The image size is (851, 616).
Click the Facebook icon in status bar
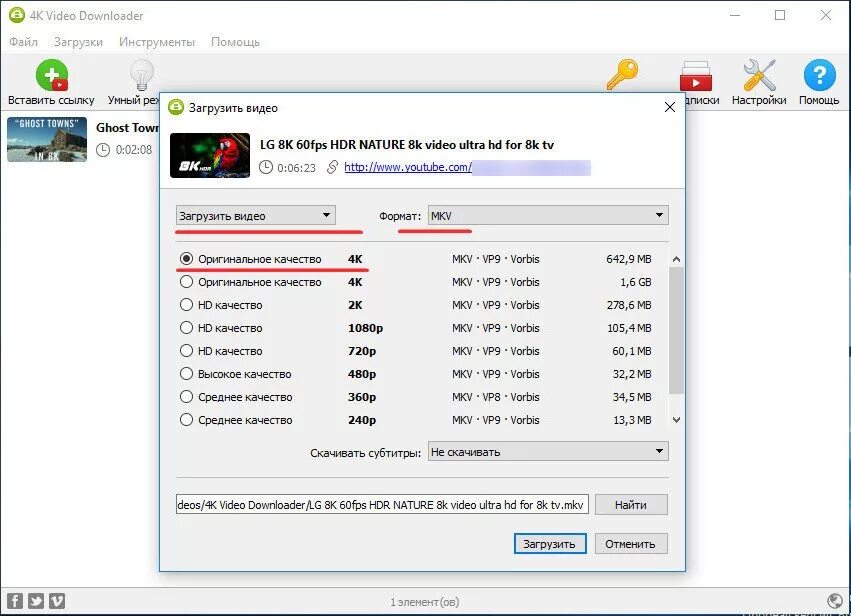click(15, 601)
